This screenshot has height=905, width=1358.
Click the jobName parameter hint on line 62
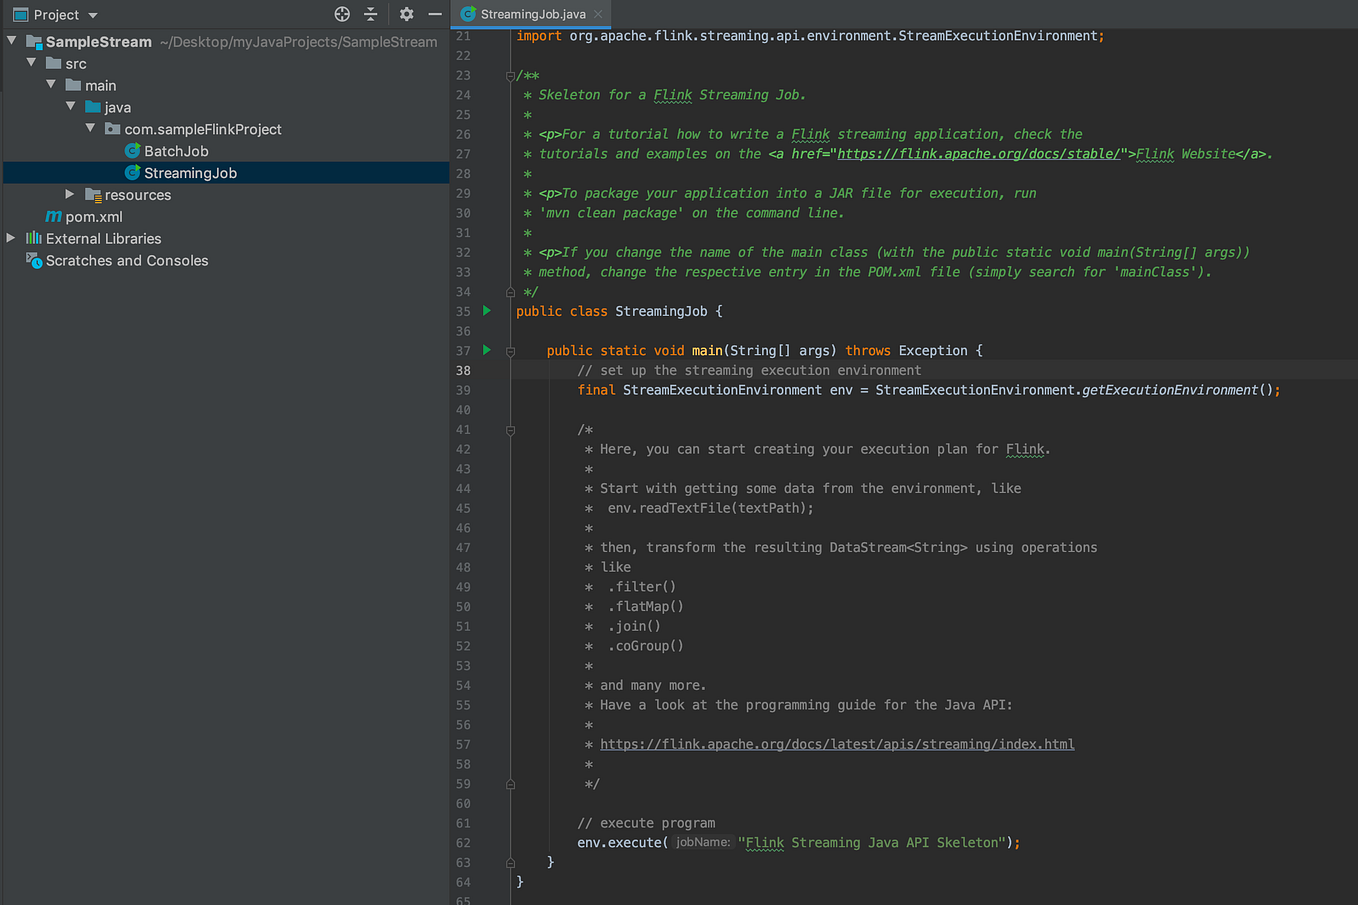700,843
